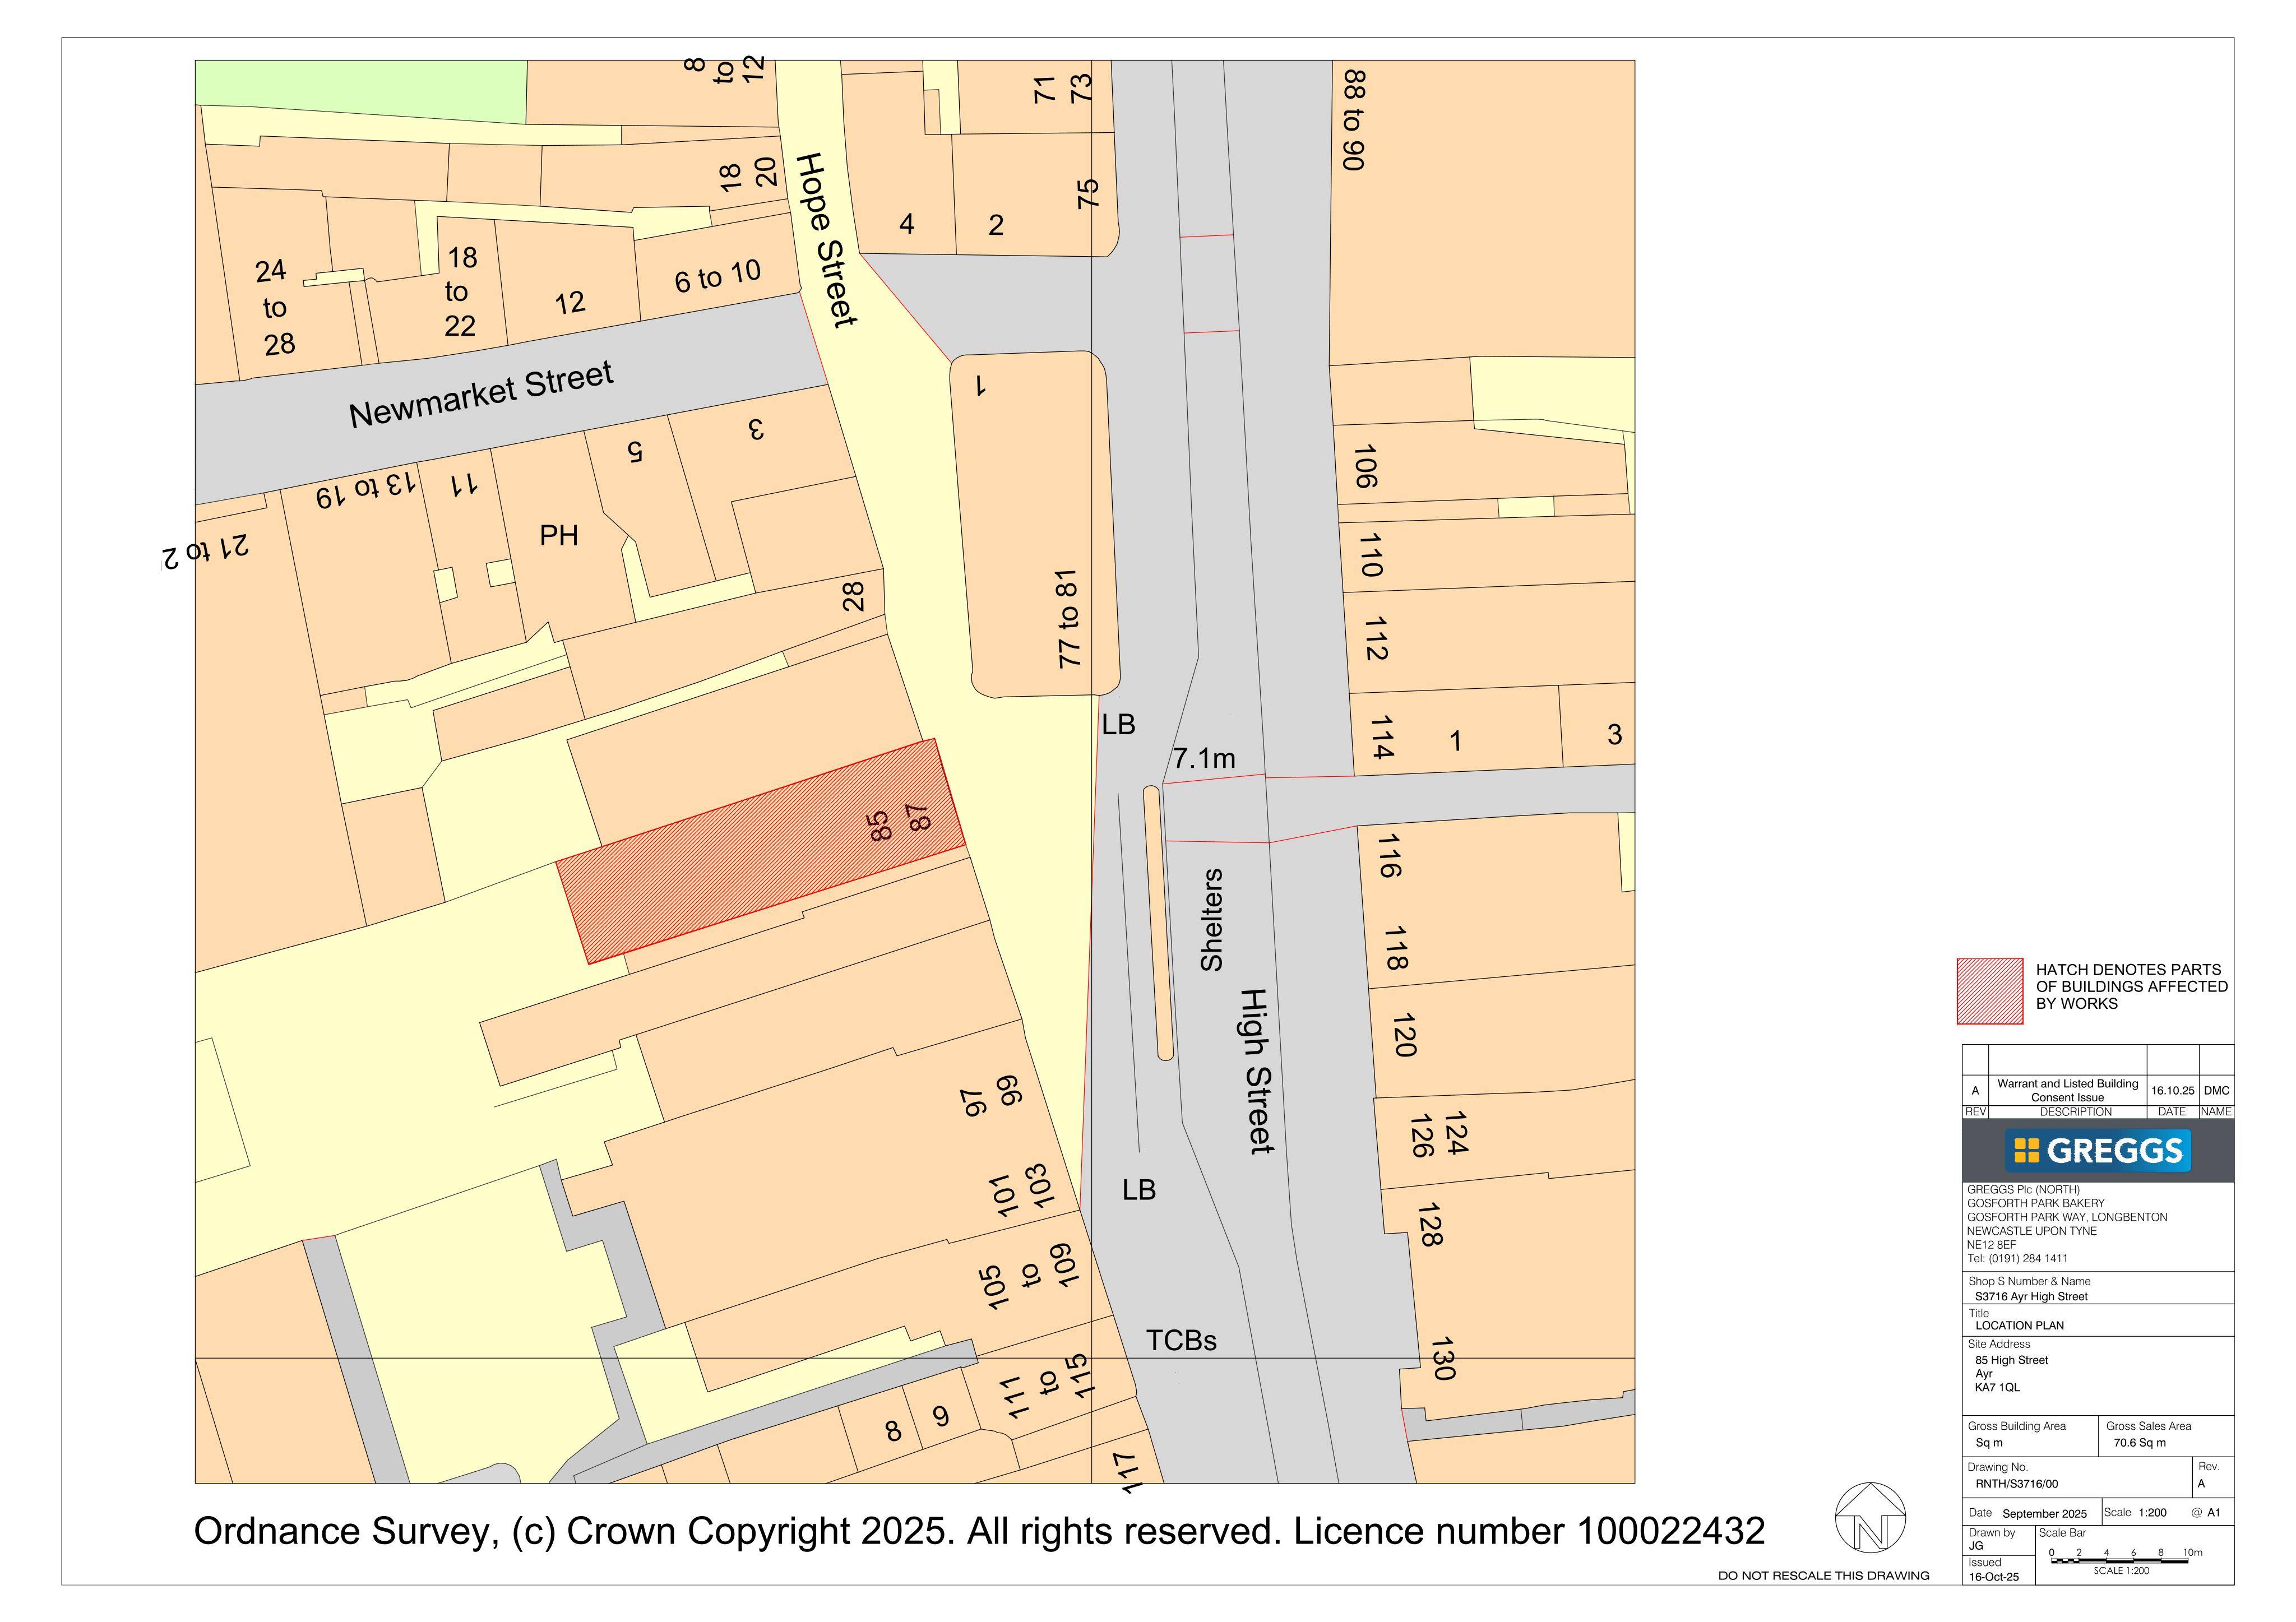
Task: Click the Ordnance Survey copyright notice
Action: pos(979,1531)
